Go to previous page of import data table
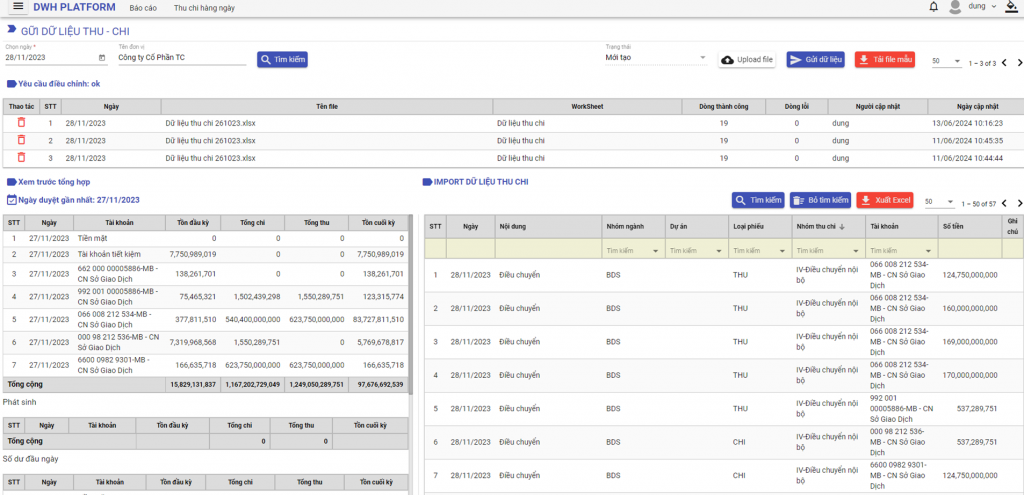1024x495 pixels. (1004, 203)
